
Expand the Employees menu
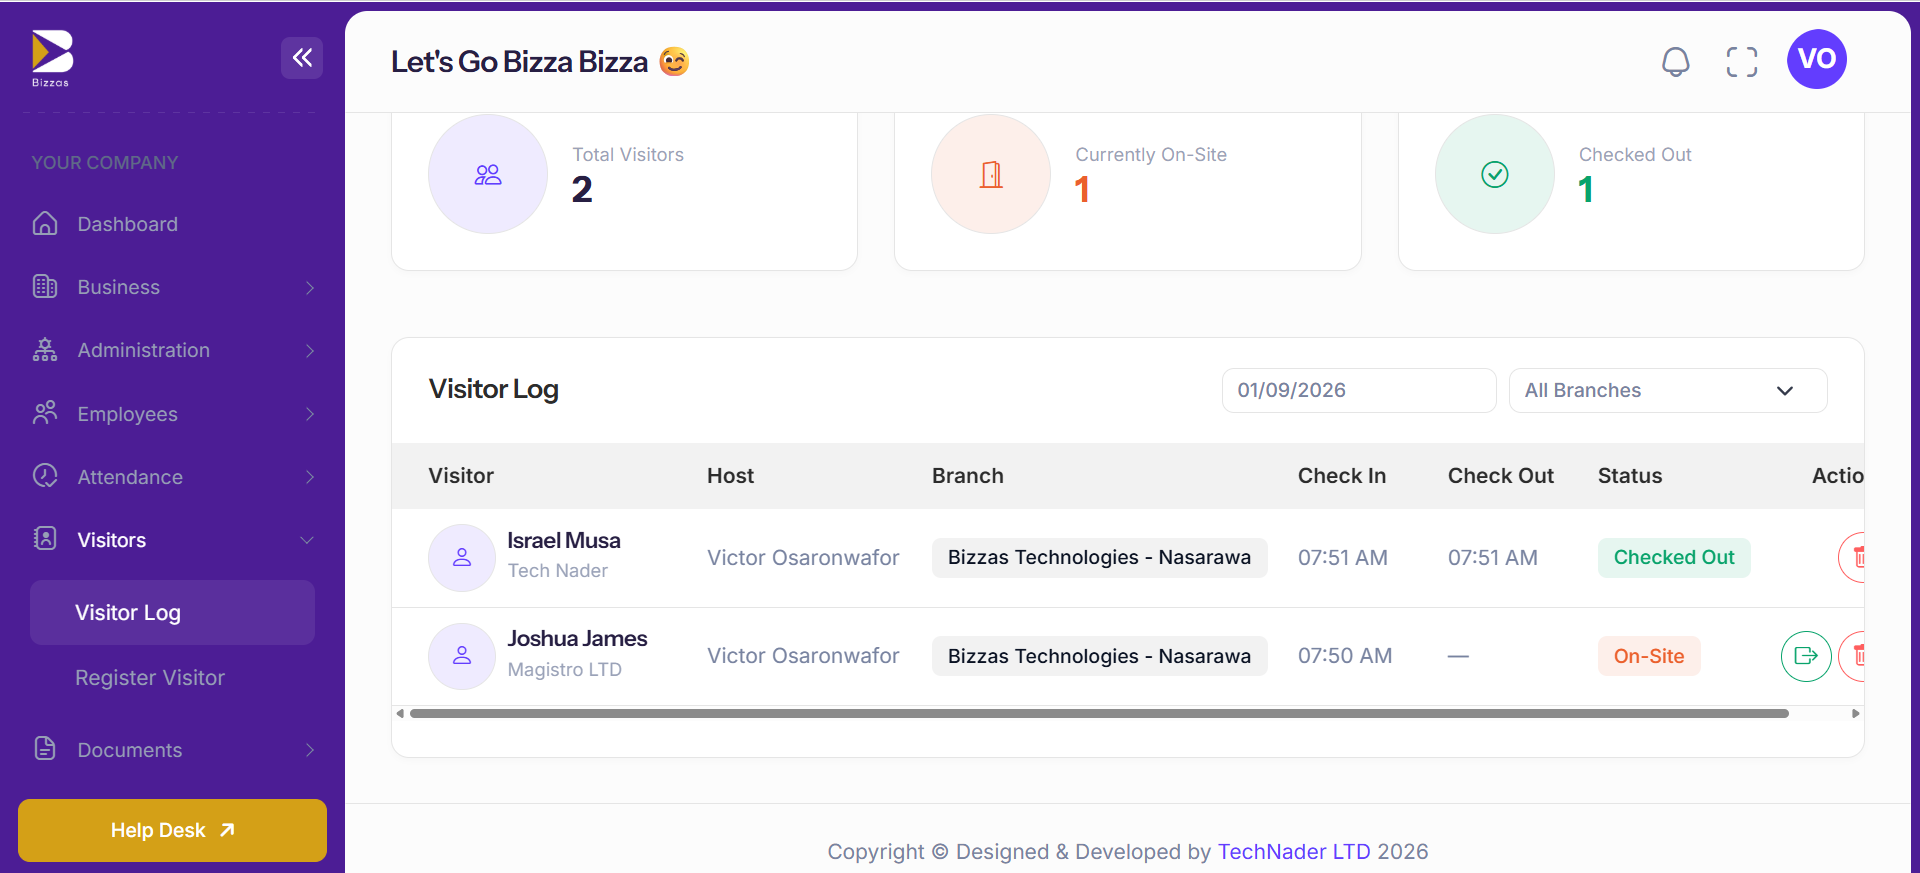[x=172, y=414]
